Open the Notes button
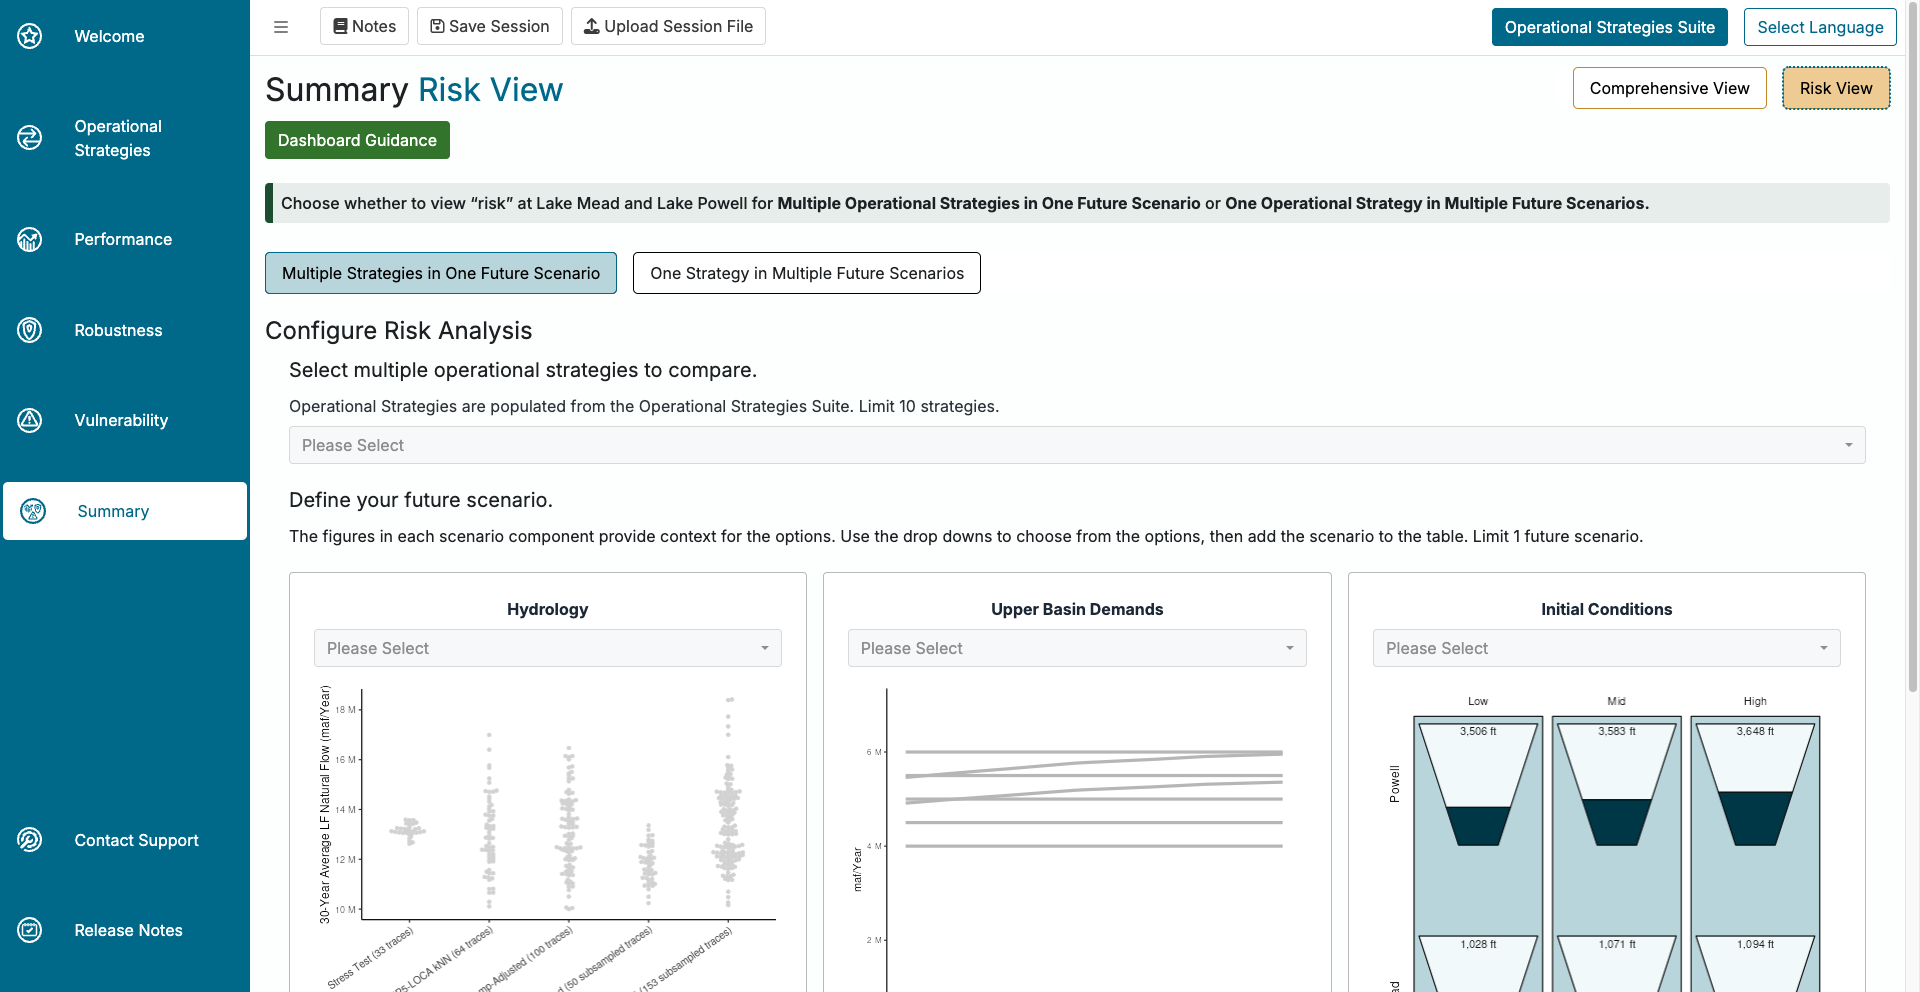 [x=364, y=26]
